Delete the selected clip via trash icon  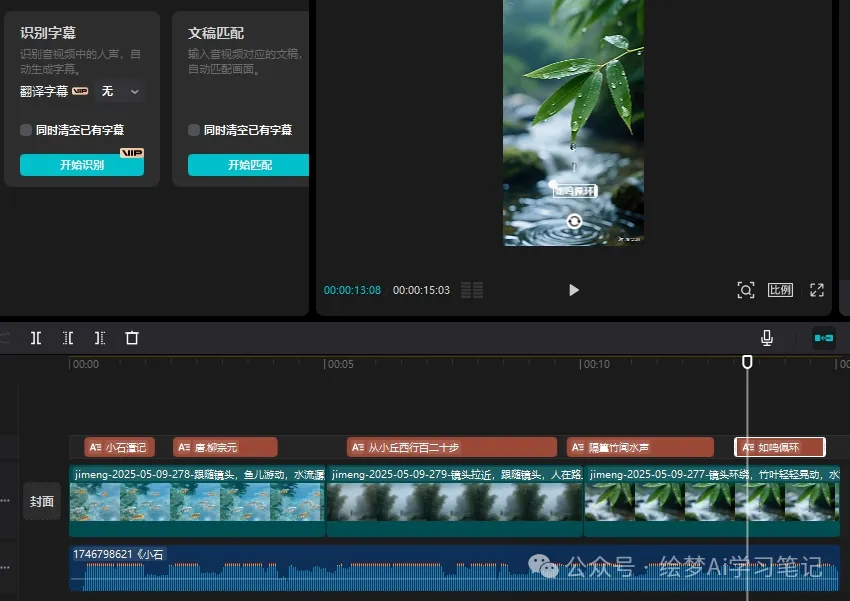pos(132,338)
